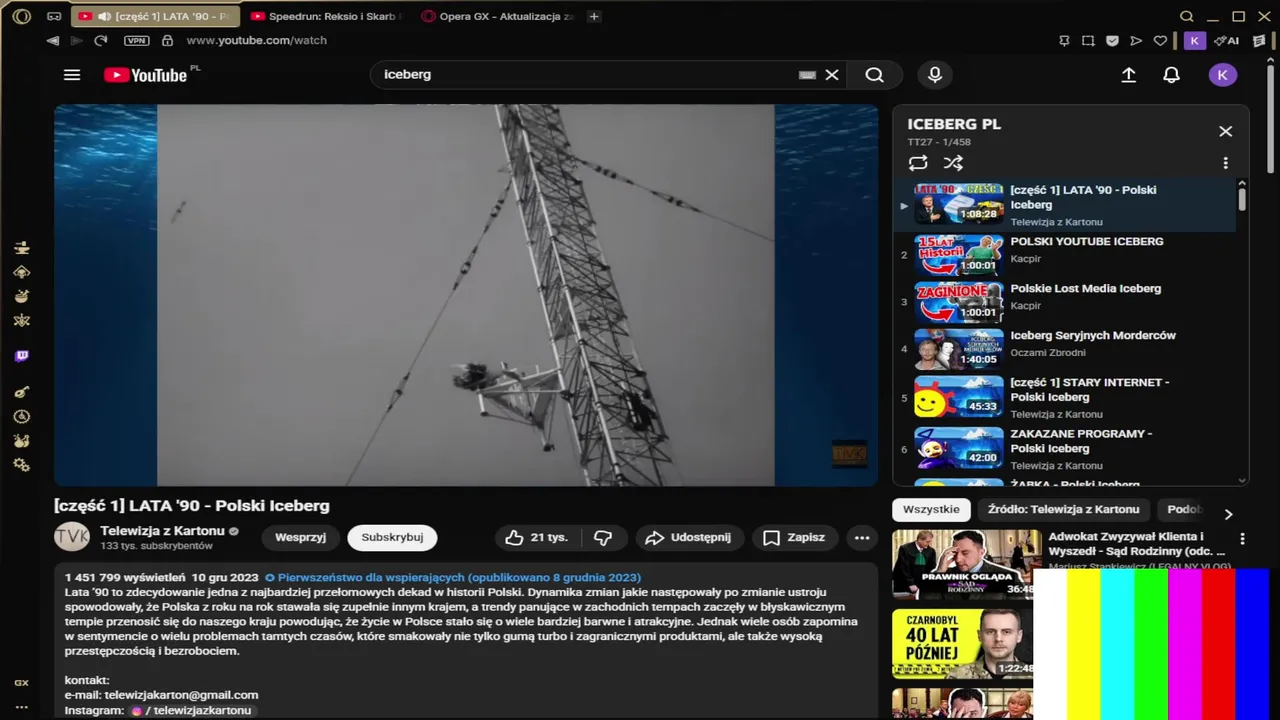Open a new tab with plus button
This screenshot has width=1280, height=720.
(594, 16)
